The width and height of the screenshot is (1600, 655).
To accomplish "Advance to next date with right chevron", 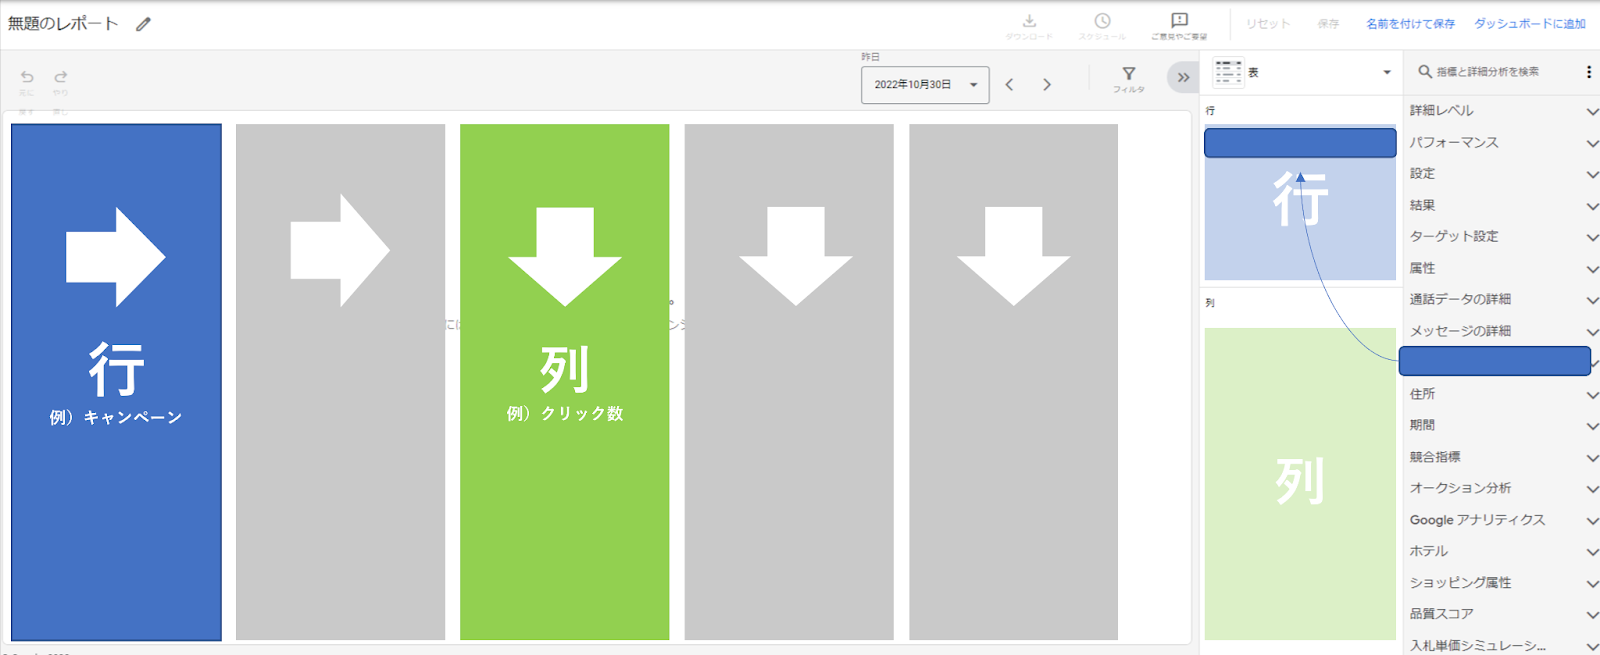I will pos(1047,85).
